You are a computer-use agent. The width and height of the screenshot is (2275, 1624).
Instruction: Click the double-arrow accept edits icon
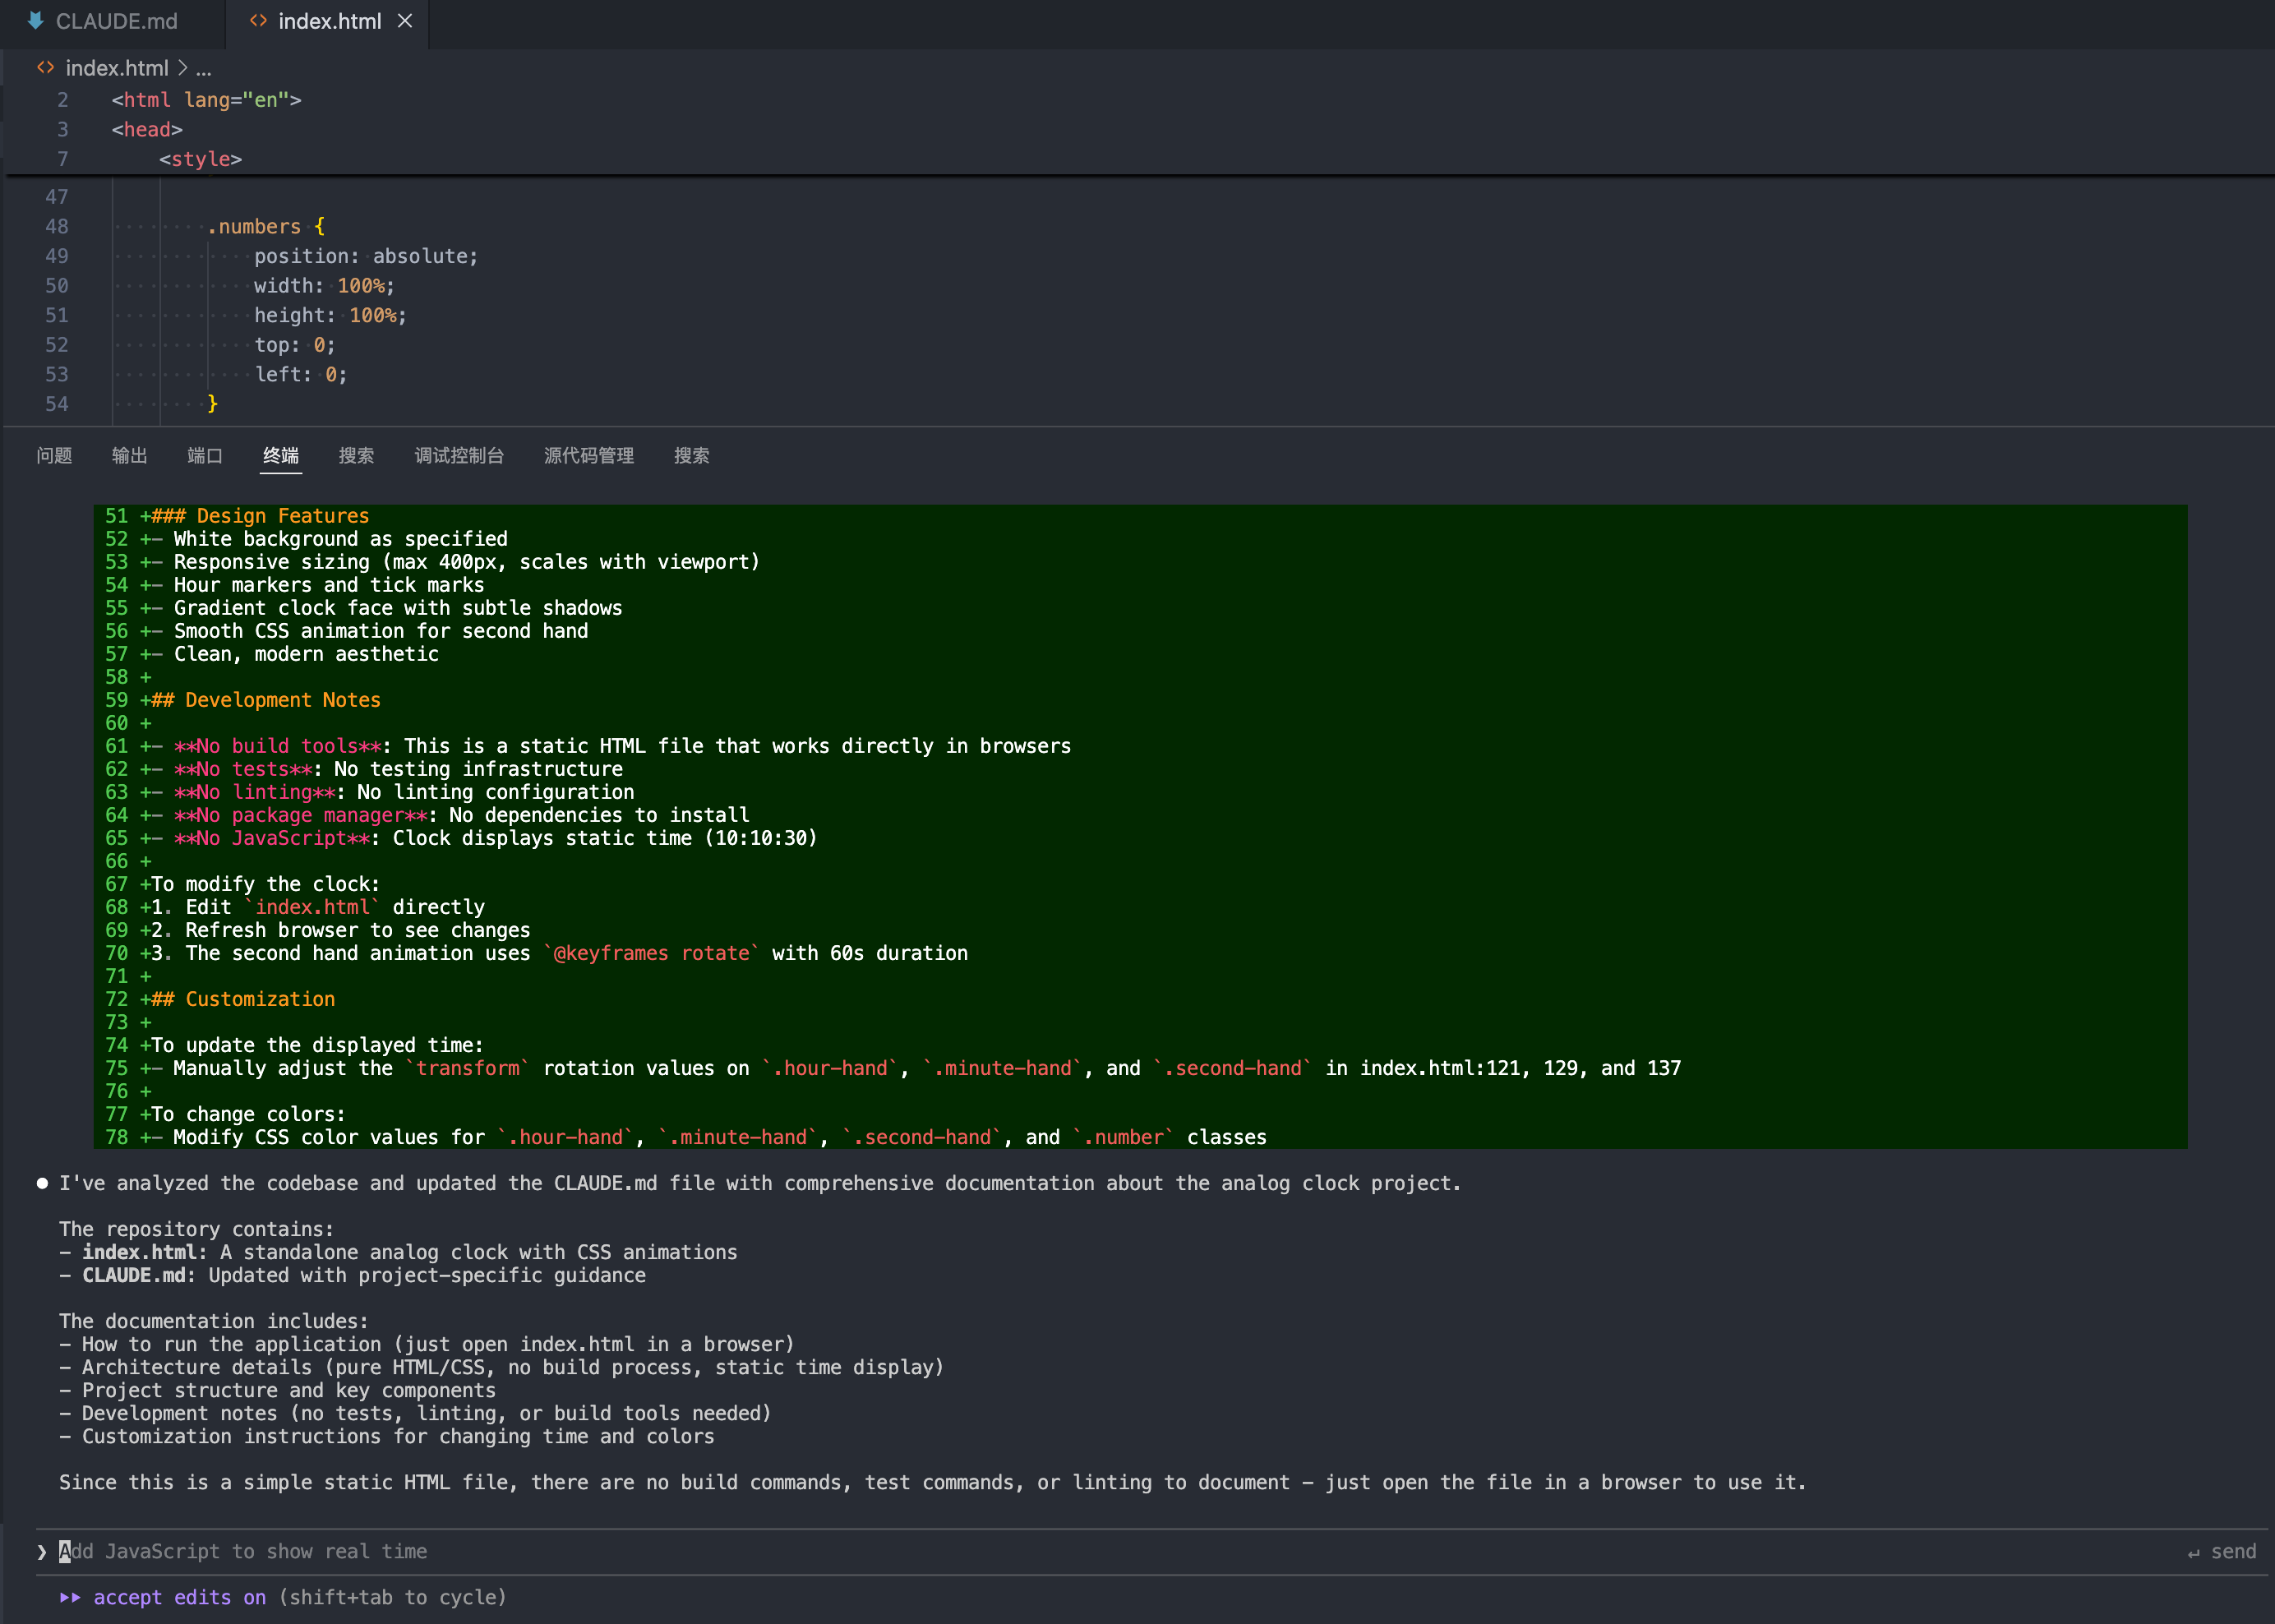click(70, 1597)
